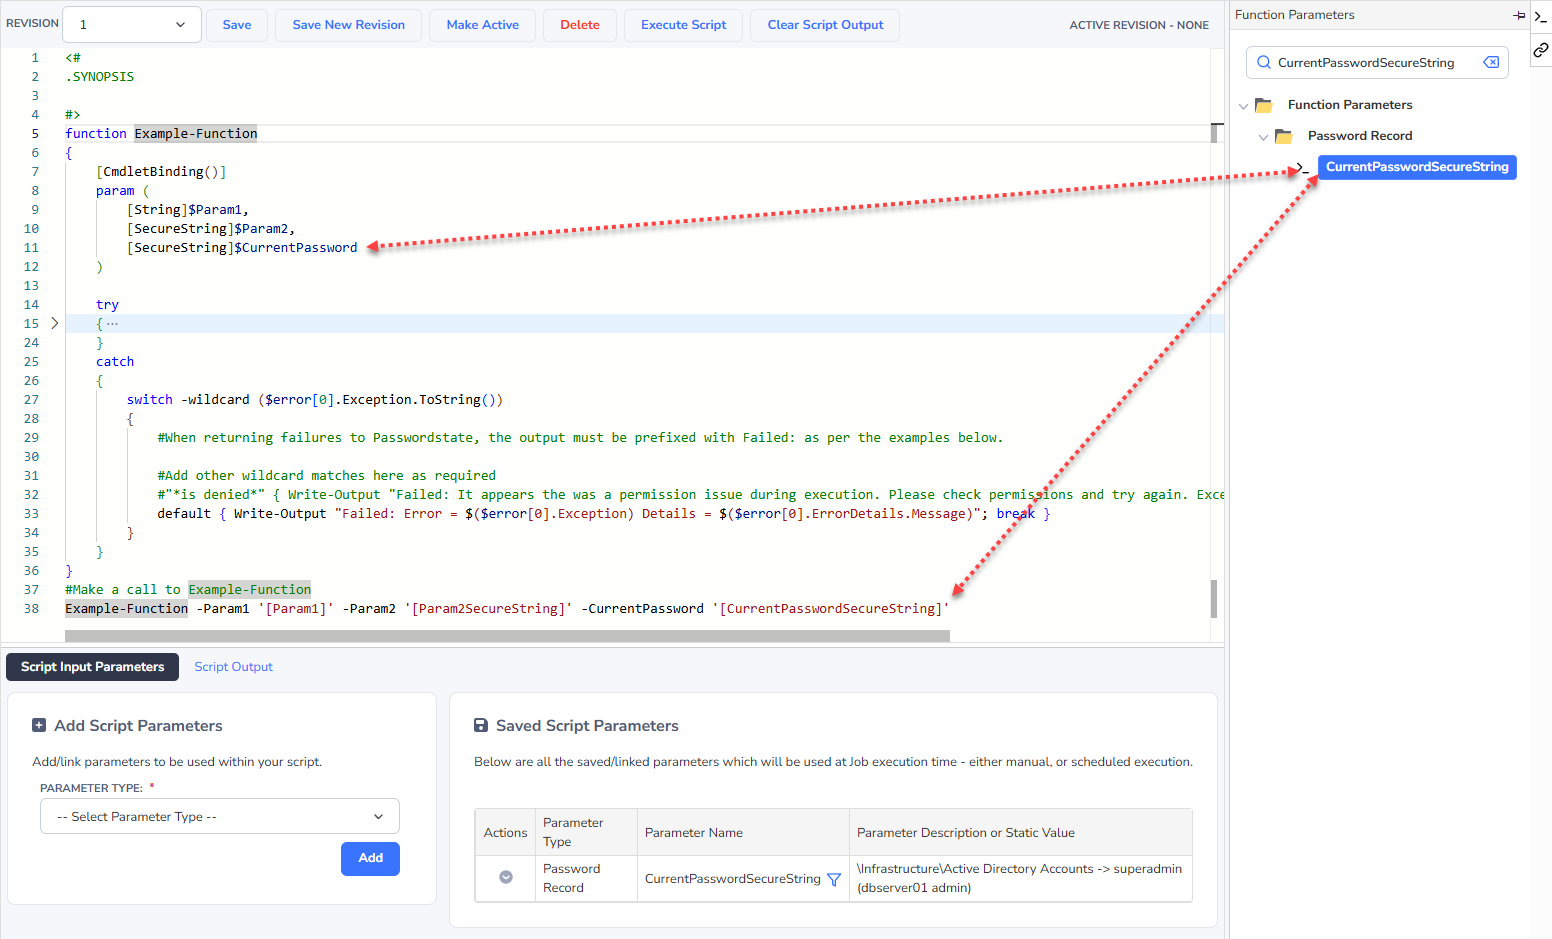The width and height of the screenshot is (1552, 939).
Task: Select the CurrentPasswordSecureString tree item
Action: 1416,167
